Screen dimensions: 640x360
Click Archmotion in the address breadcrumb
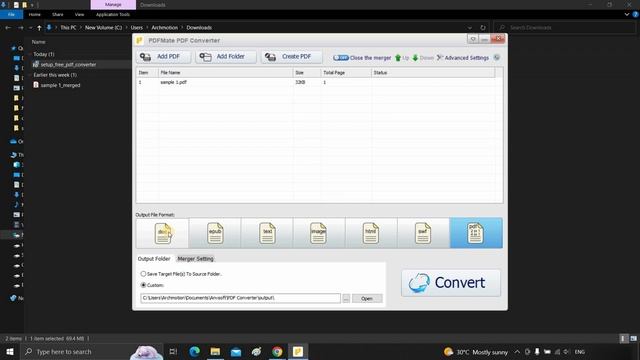click(164, 28)
